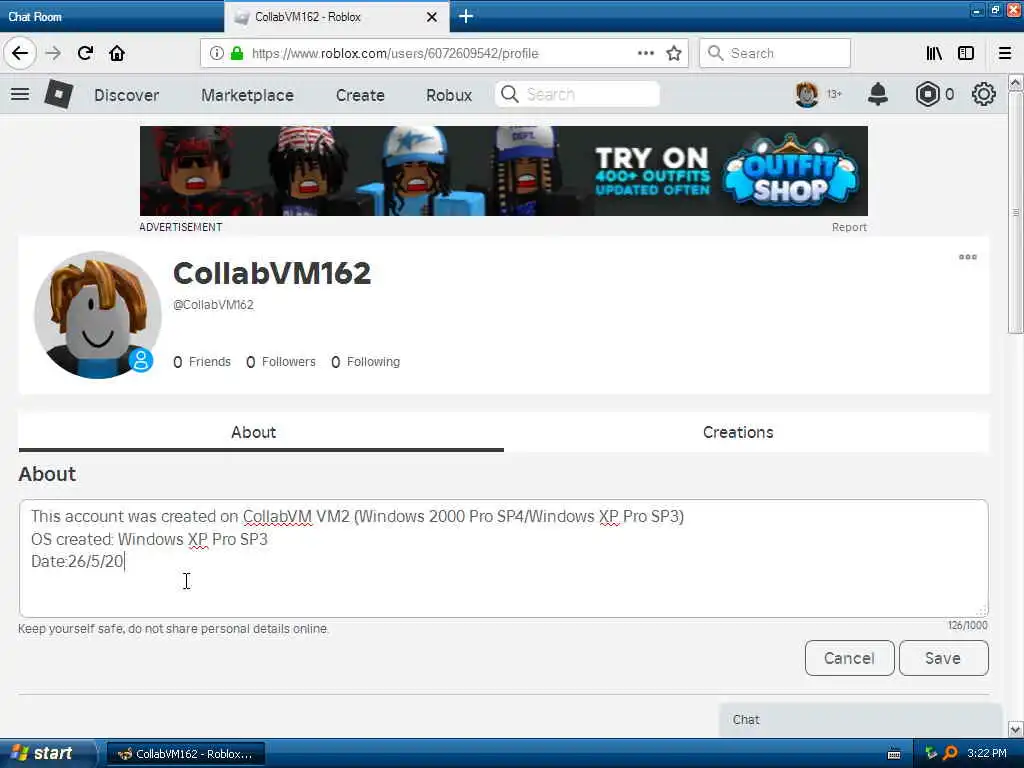
Task: Click the Roblox logo icon
Action: coord(58,95)
